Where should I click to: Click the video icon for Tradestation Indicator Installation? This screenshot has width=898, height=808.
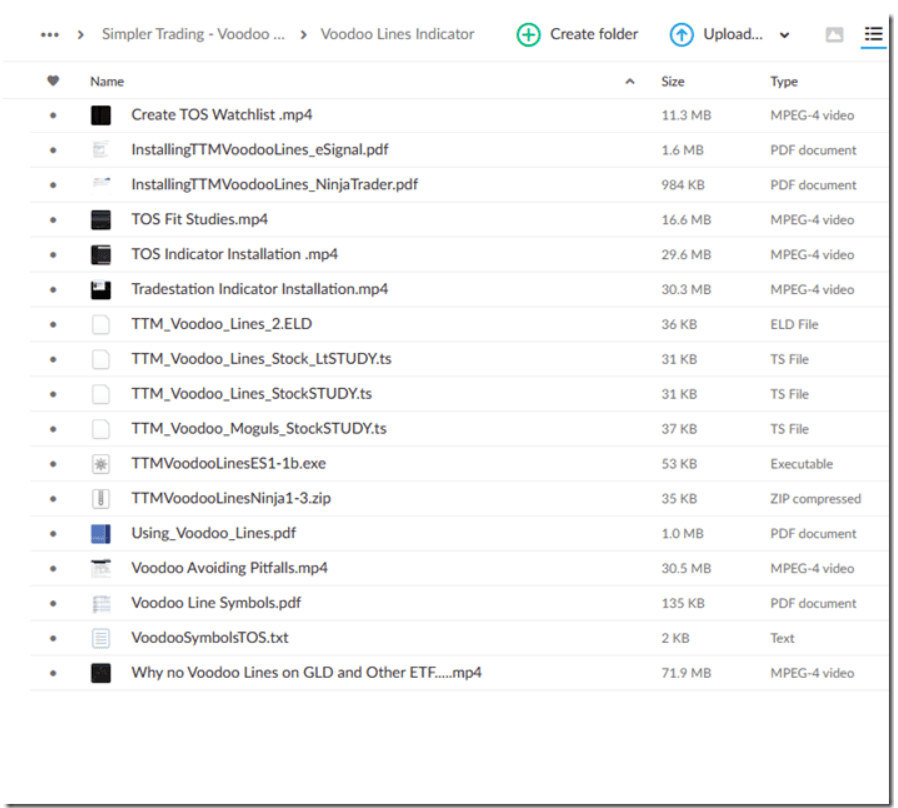point(100,288)
